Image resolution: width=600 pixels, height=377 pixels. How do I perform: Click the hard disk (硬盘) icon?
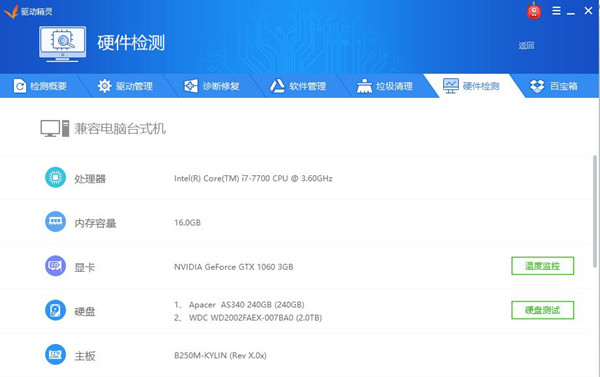click(x=55, y=310)
